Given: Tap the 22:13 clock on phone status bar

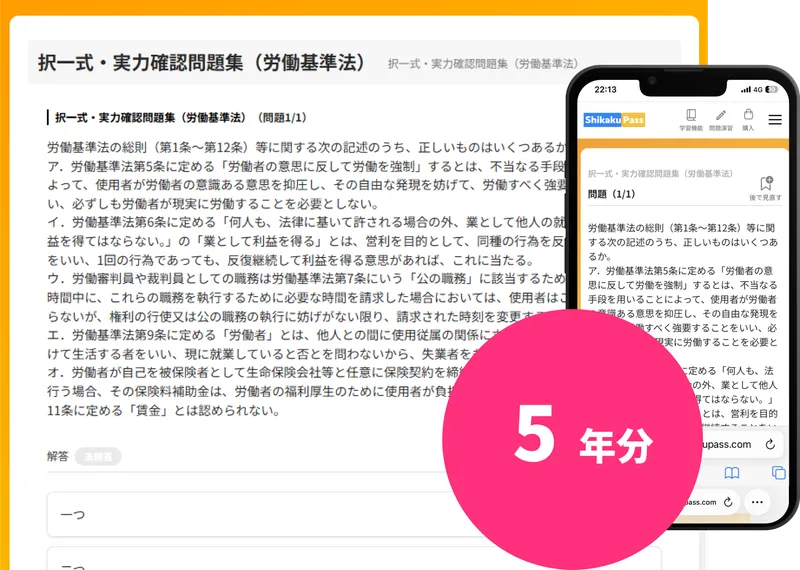Looking at the screenshot, I should pos(606,89).
